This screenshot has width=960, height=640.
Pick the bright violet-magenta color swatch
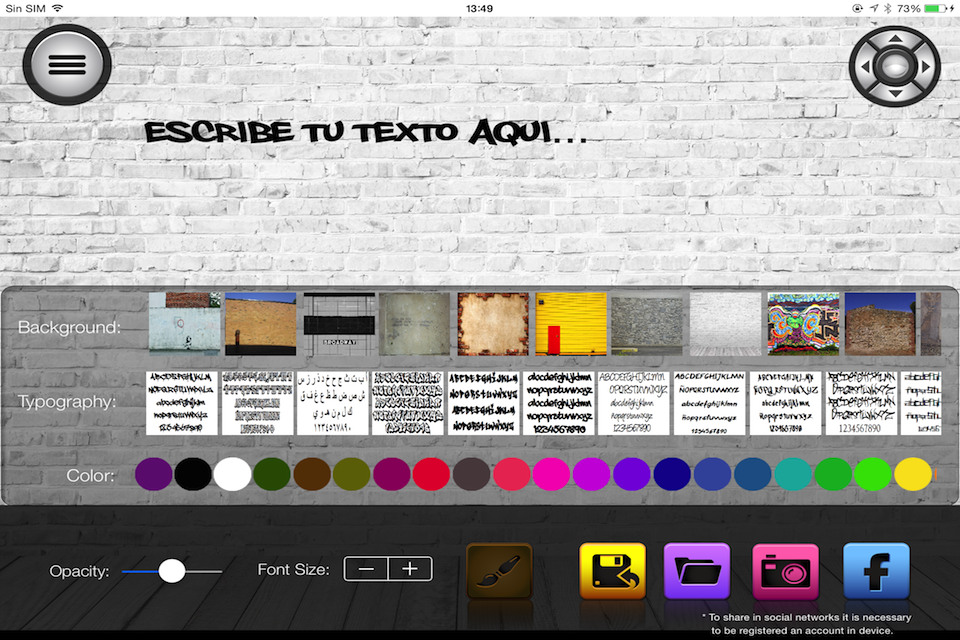[591, 474]
